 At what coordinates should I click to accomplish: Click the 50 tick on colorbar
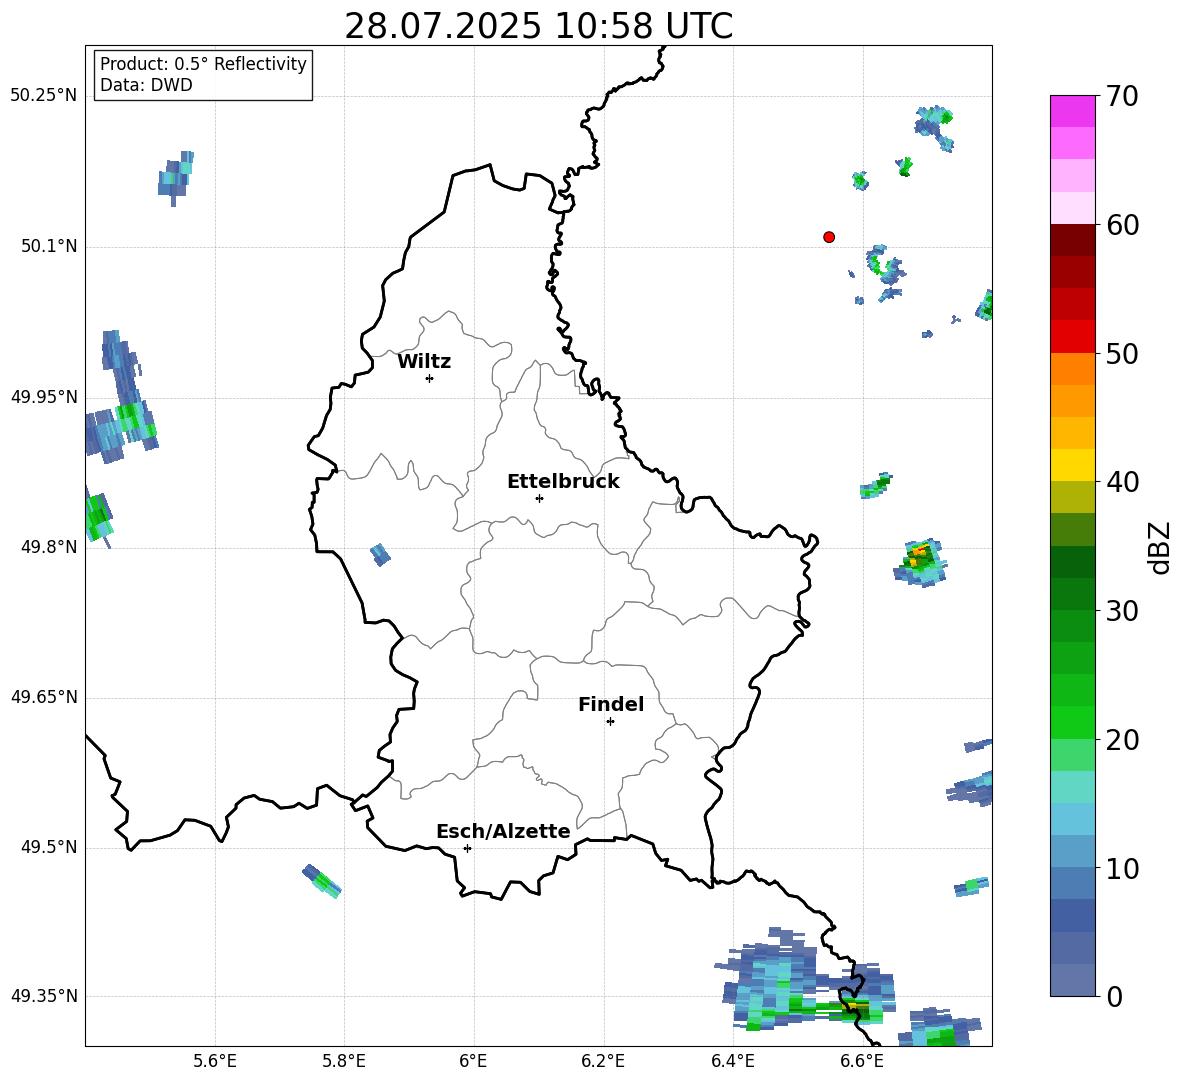[x=1122, y=353]
